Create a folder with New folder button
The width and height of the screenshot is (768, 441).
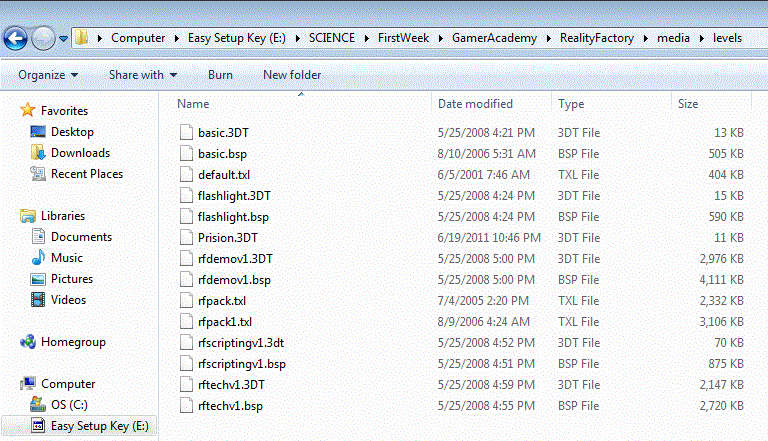click(292, 75)
